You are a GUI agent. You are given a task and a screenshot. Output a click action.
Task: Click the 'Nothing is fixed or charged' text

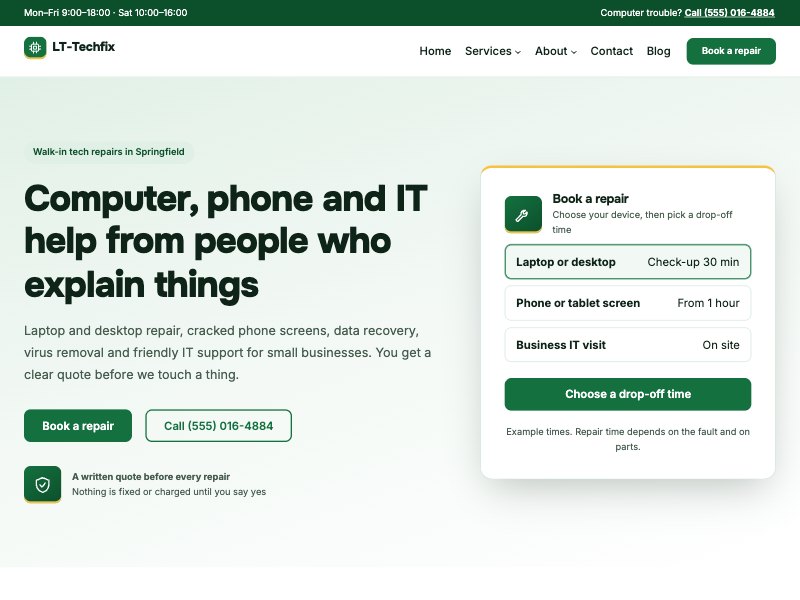tap(169, 492)
